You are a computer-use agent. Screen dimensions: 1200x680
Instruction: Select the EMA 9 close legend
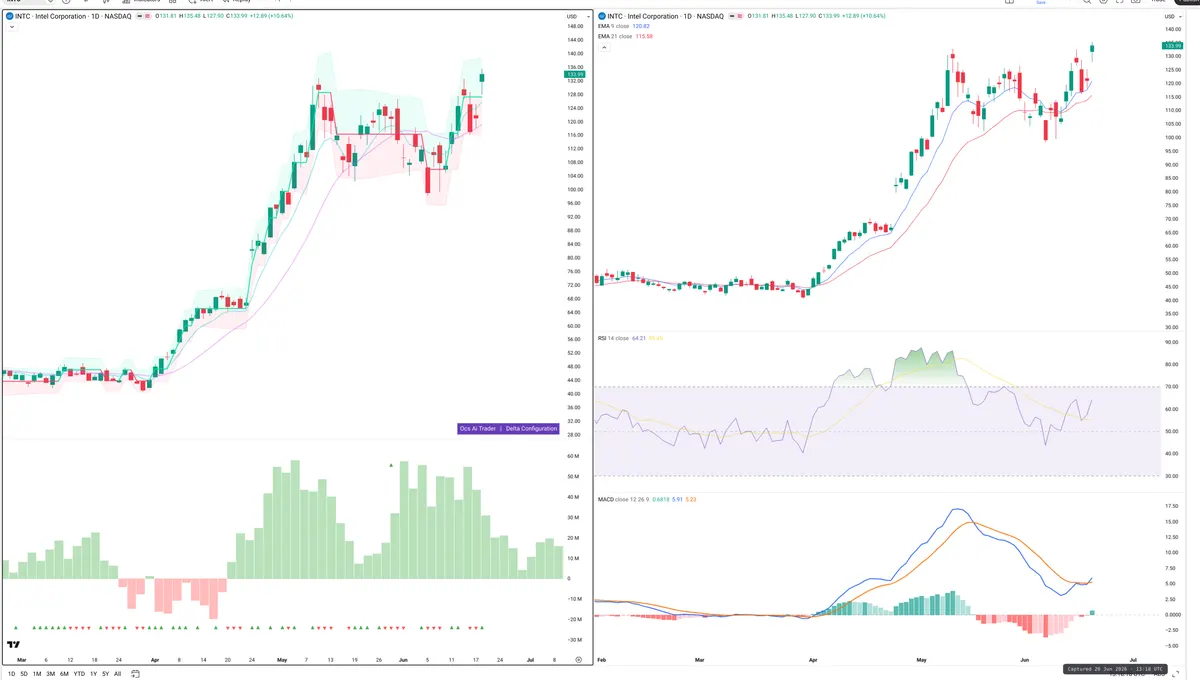615,26
